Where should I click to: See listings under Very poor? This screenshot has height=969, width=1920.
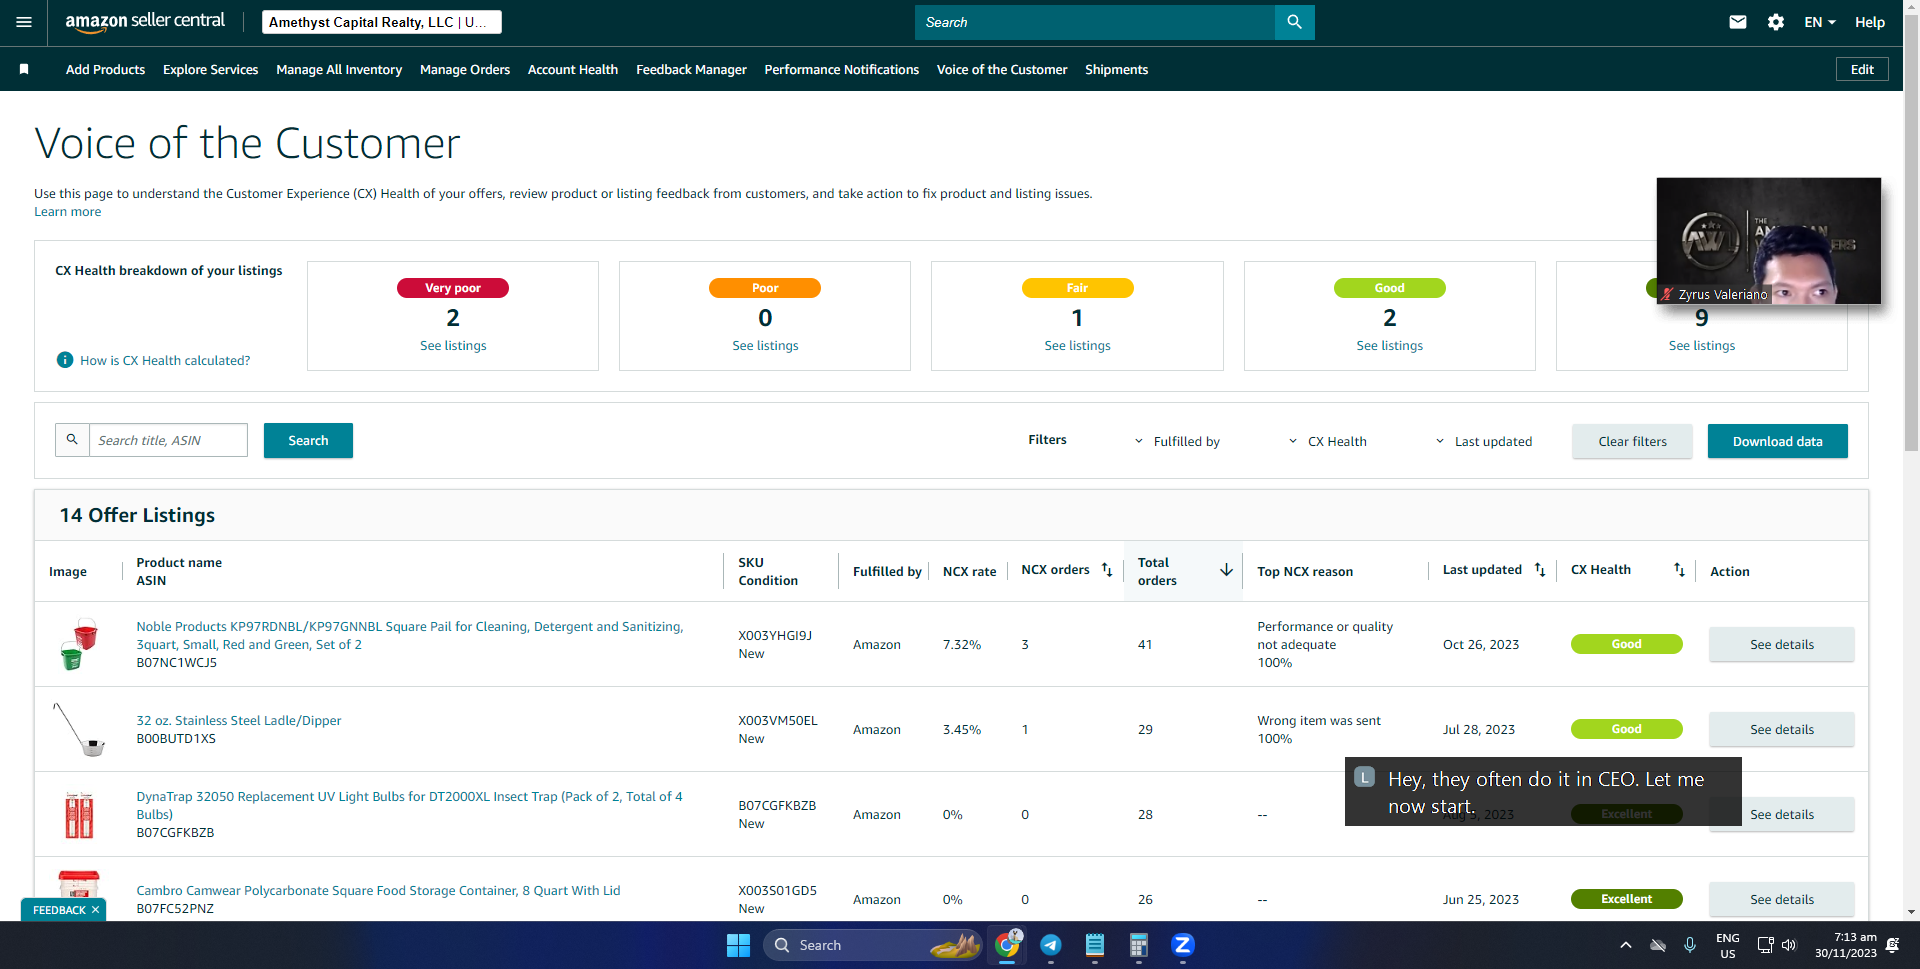(x=453, y=345)
